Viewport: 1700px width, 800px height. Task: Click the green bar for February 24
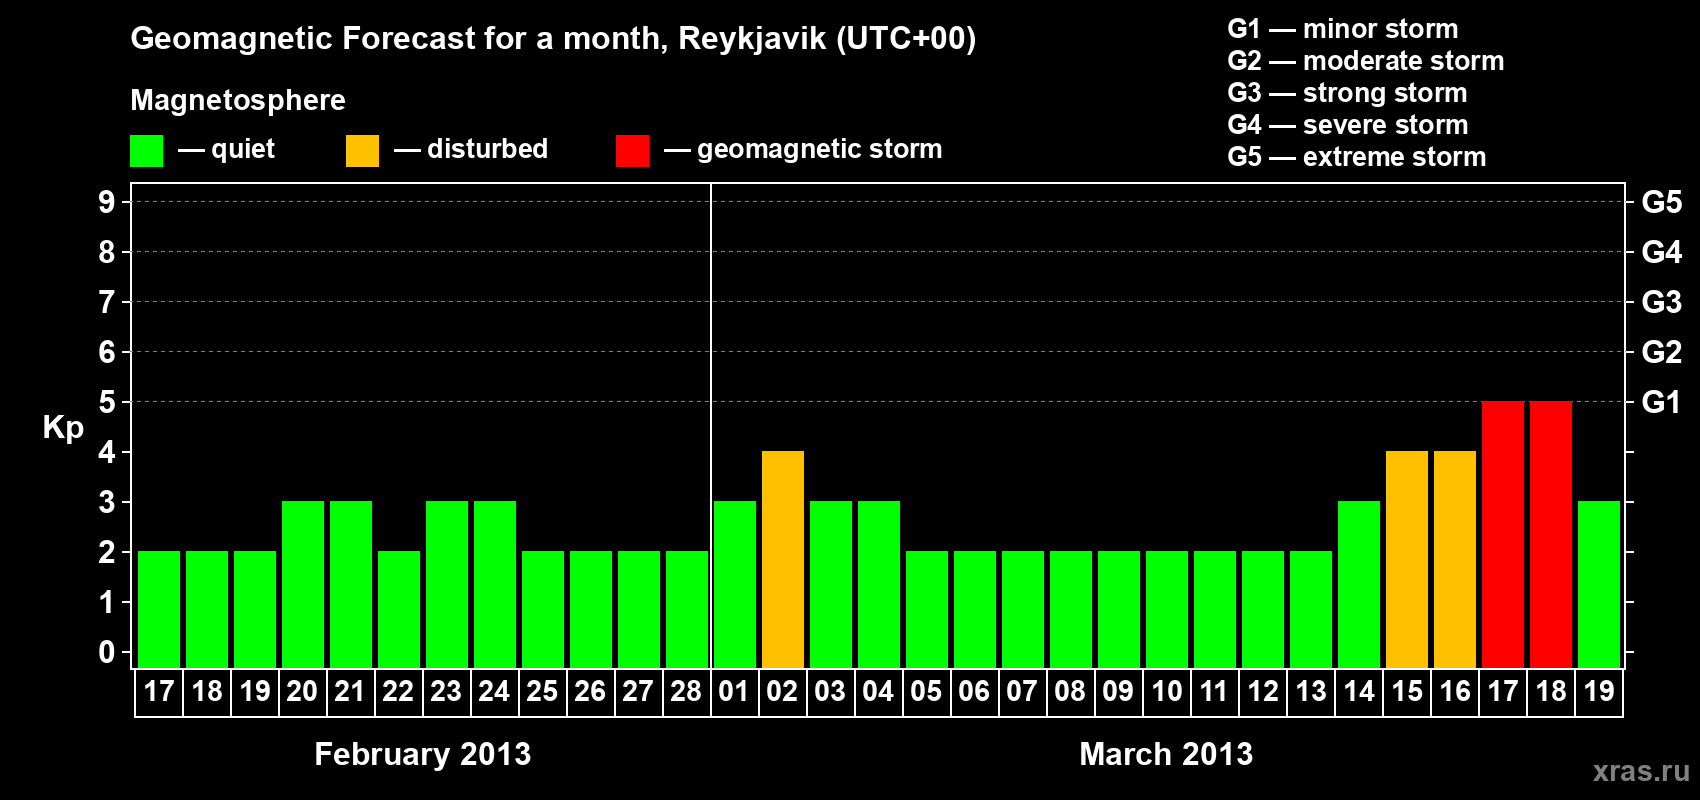click(x=495, y=585)
